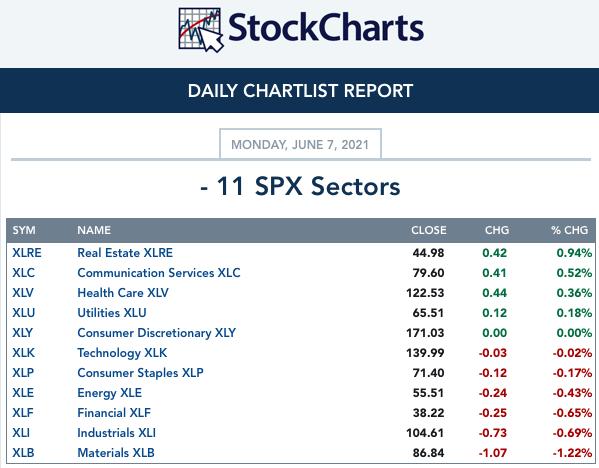Click the % CHG column header
The image size is (599, 468).
(x=570, y=230)
